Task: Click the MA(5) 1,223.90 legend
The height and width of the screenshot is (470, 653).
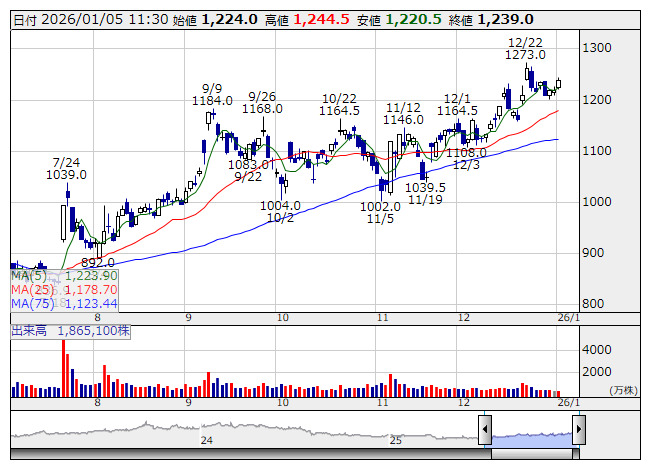Action: (64, 276)
